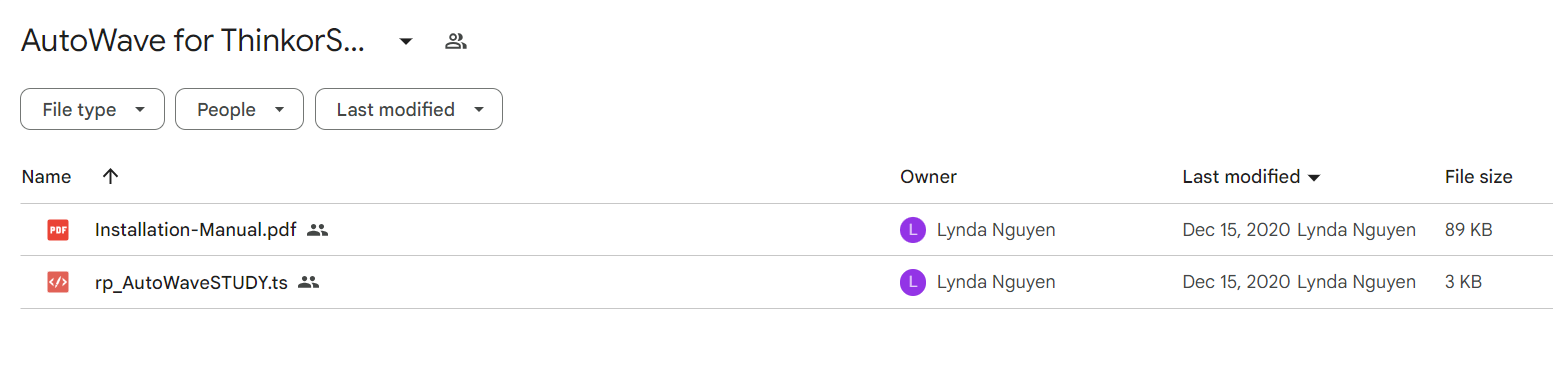This screenshot has width=1553, height=379.
Task: Select the Installation-Manual.pdf file name
Action: pos(196,230)
